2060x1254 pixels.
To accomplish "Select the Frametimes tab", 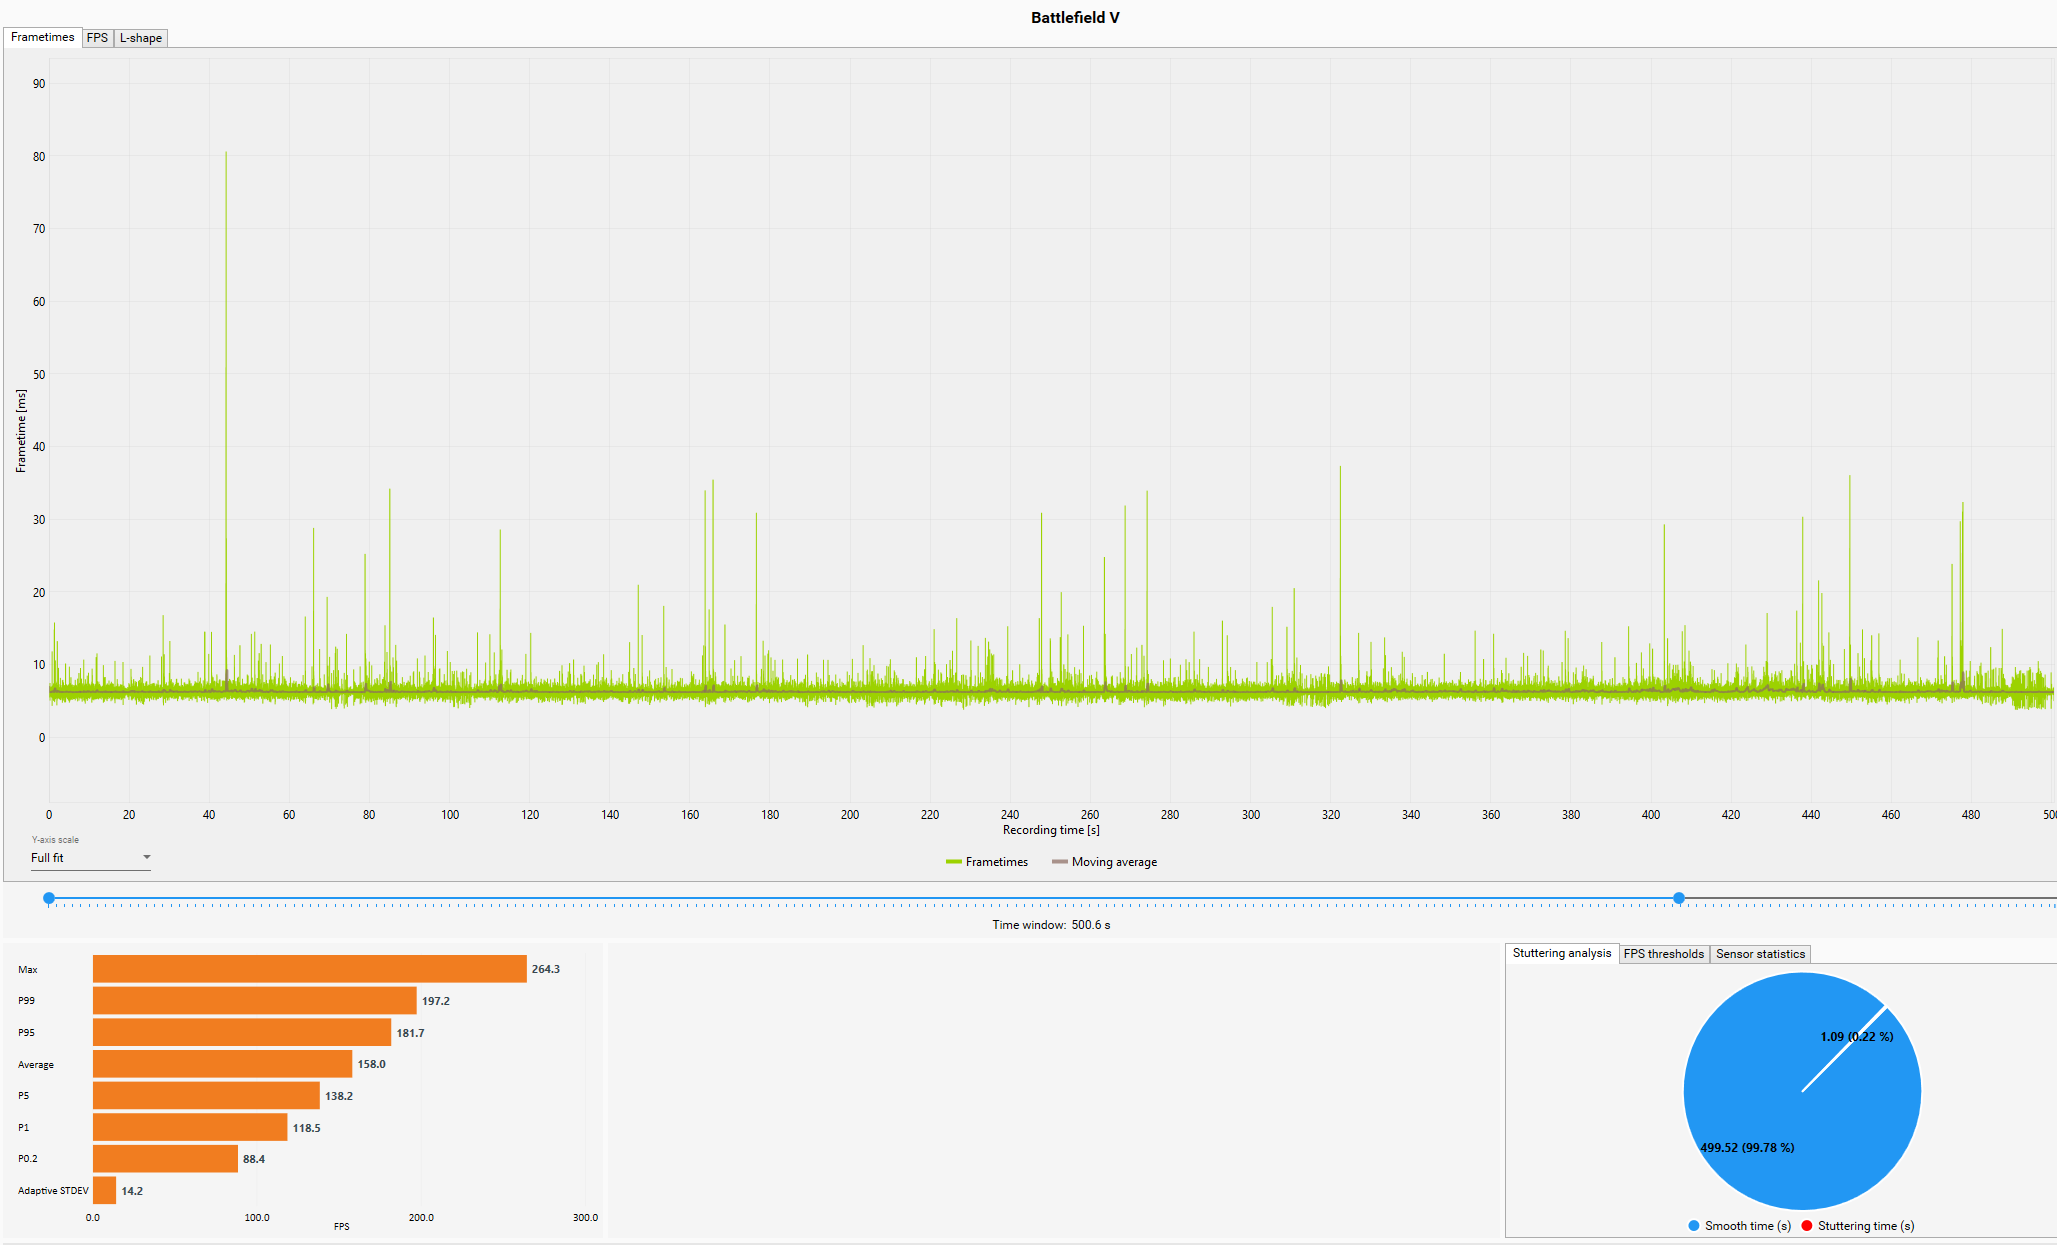I will (x=42, y=37).
